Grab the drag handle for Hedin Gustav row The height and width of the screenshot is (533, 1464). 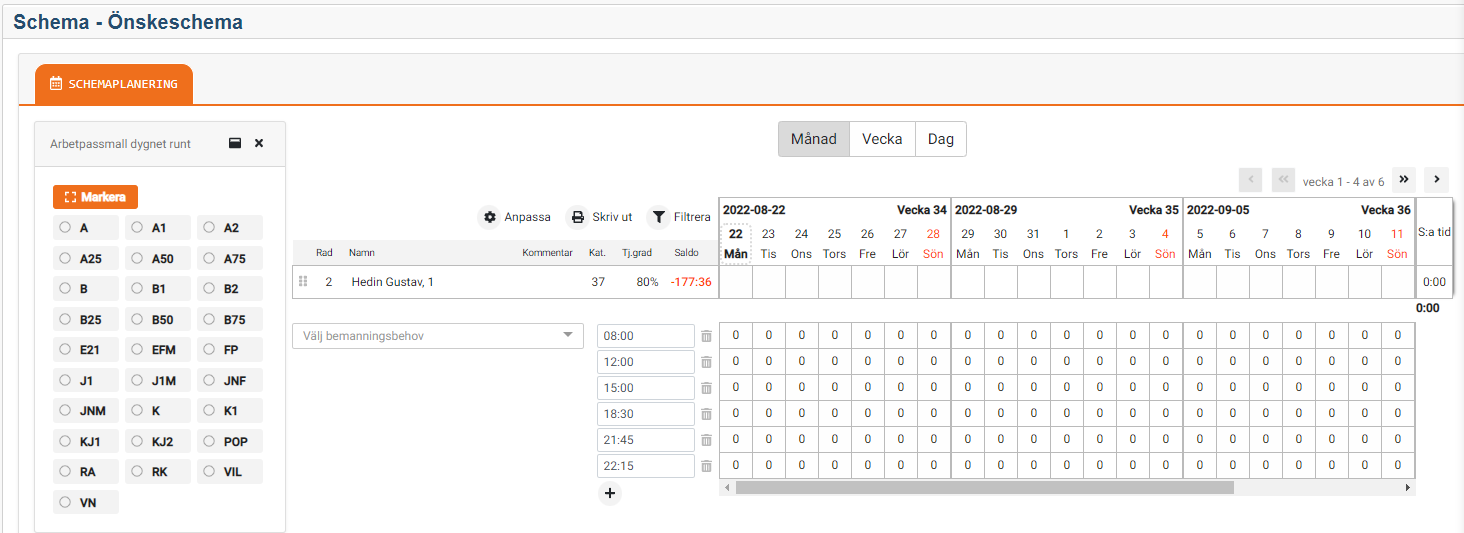(x=303, y=282)
